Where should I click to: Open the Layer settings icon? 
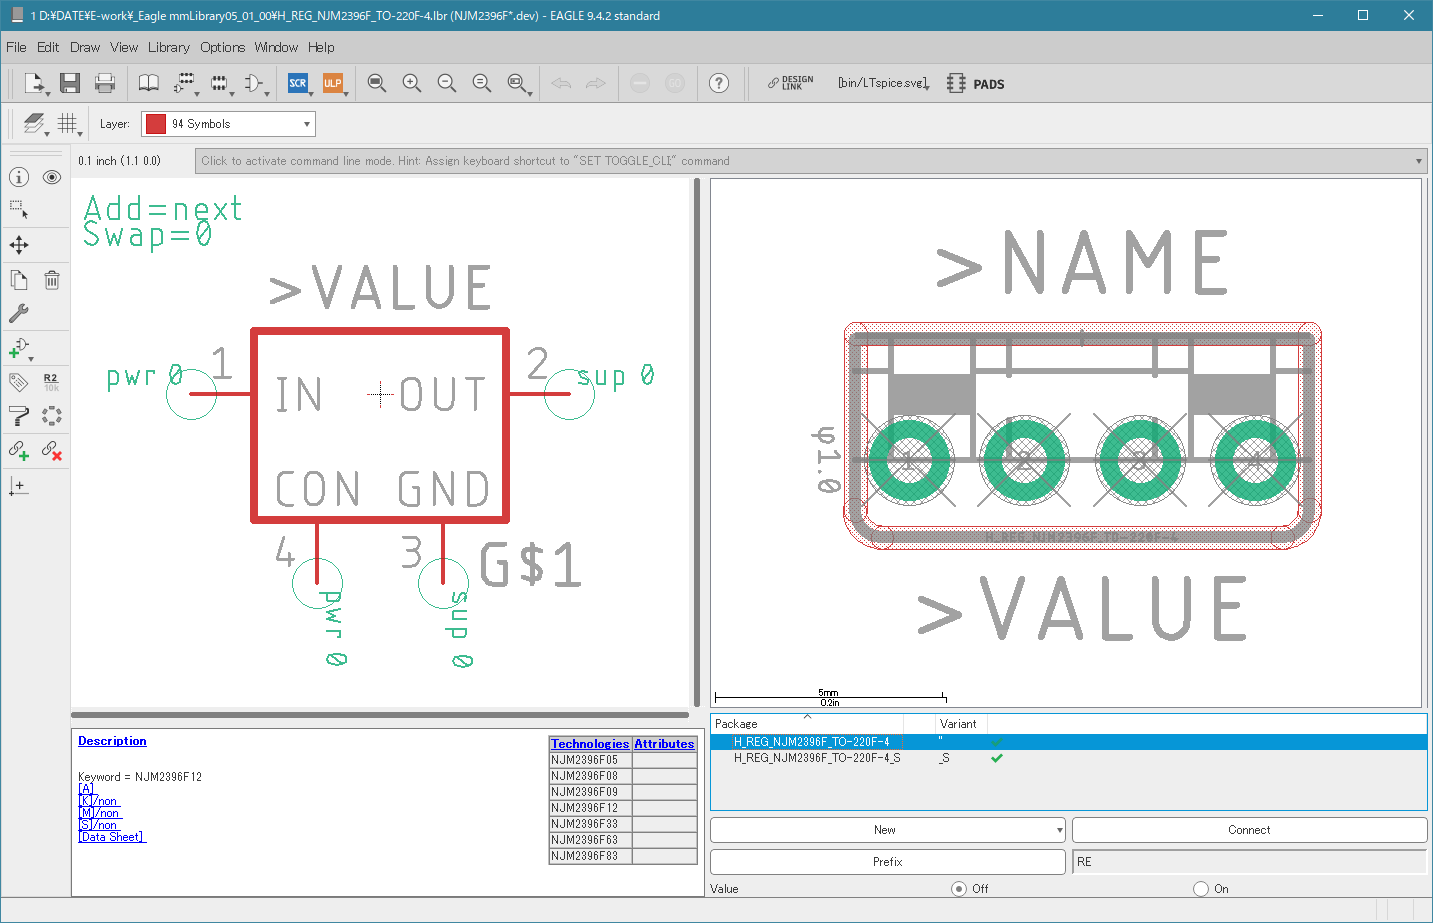pyautogui.click(x=35, y=123)
